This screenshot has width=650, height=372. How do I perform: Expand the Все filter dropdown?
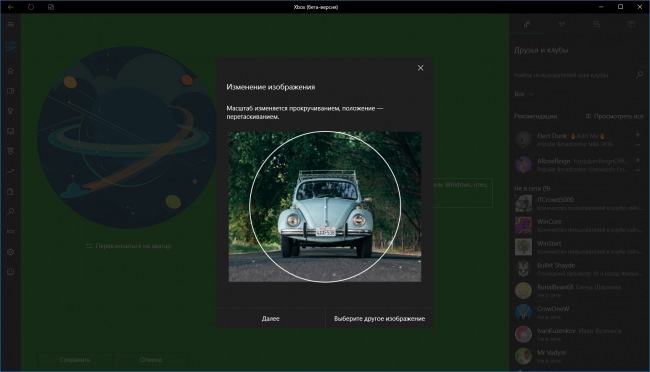click(524, 94)
